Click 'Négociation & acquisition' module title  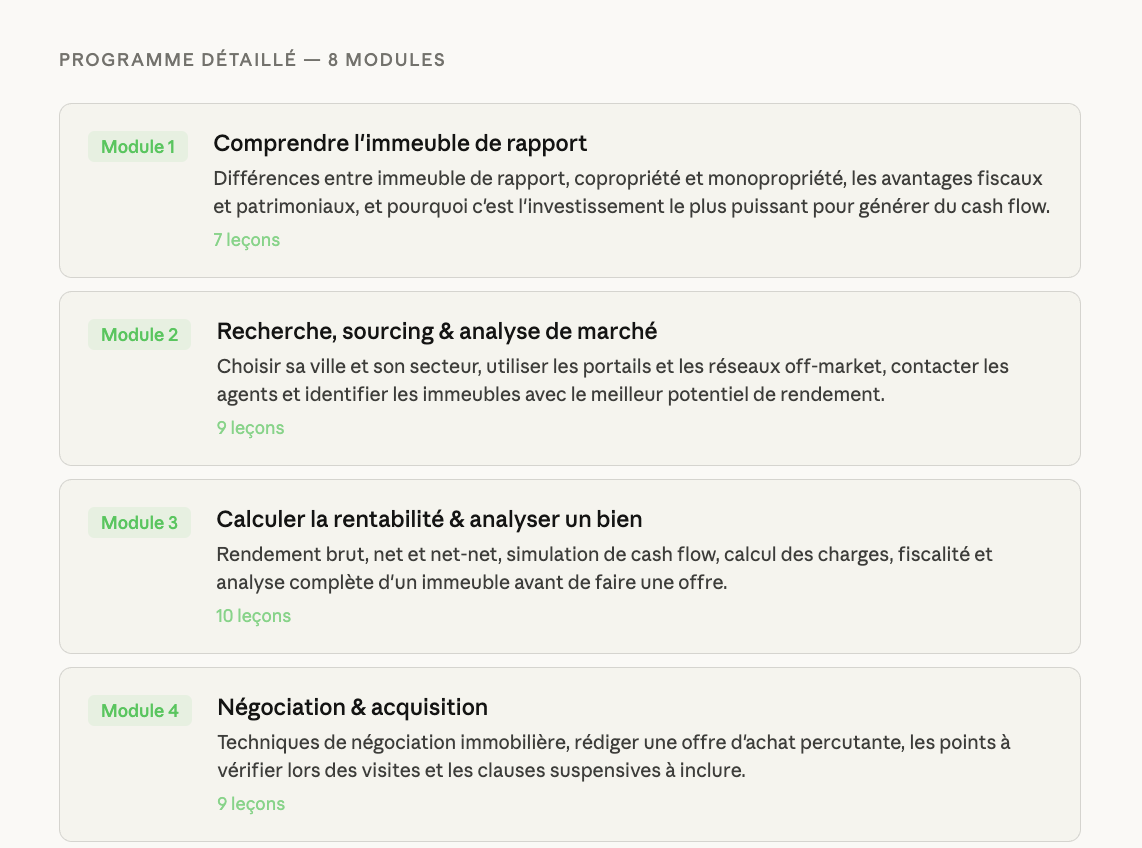[352, 707]
